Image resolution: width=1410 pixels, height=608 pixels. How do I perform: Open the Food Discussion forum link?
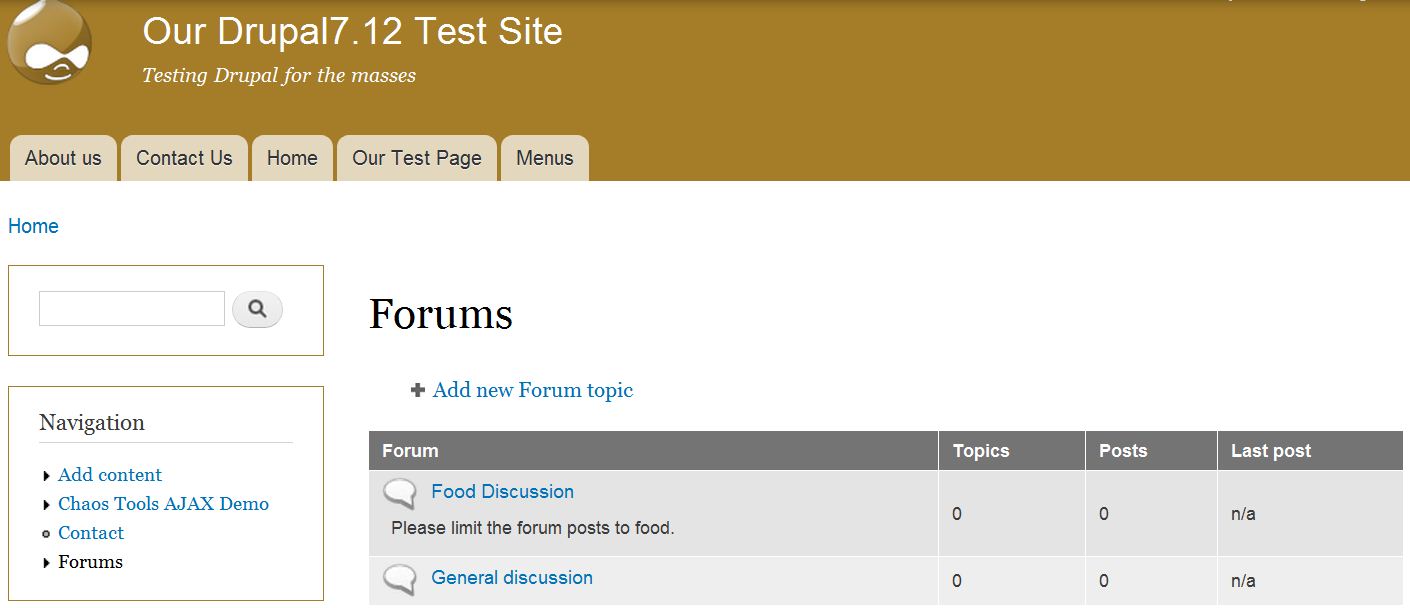coord(502,491)
